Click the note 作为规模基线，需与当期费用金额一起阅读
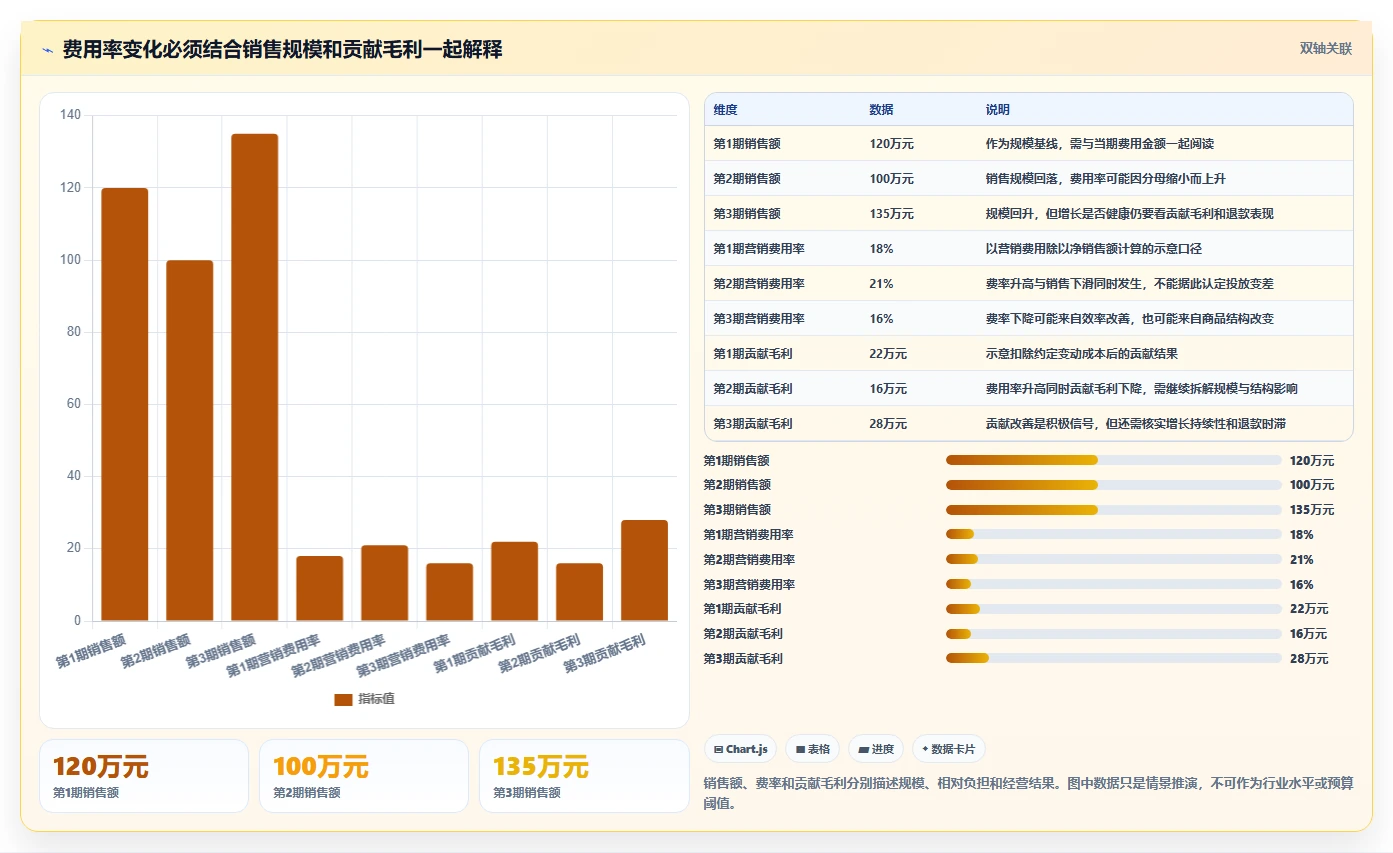This screenshot has width=1393, height=853. [1101, 144]
